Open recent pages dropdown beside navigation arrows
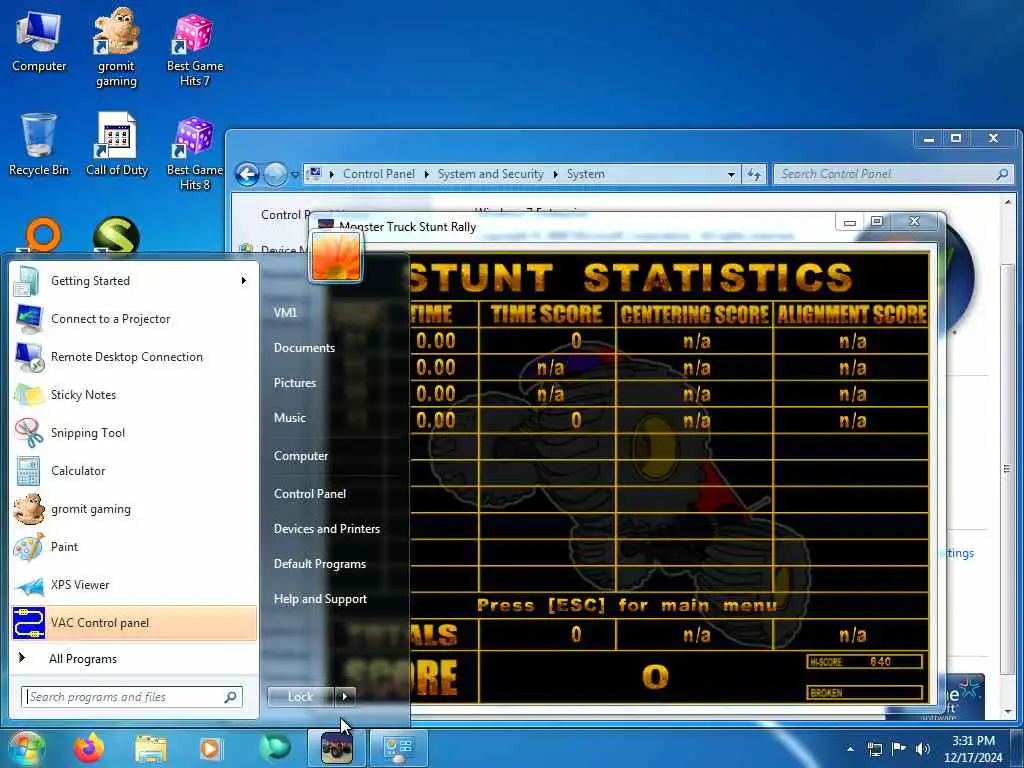1024x768 pixels. (x=295, y=174)
